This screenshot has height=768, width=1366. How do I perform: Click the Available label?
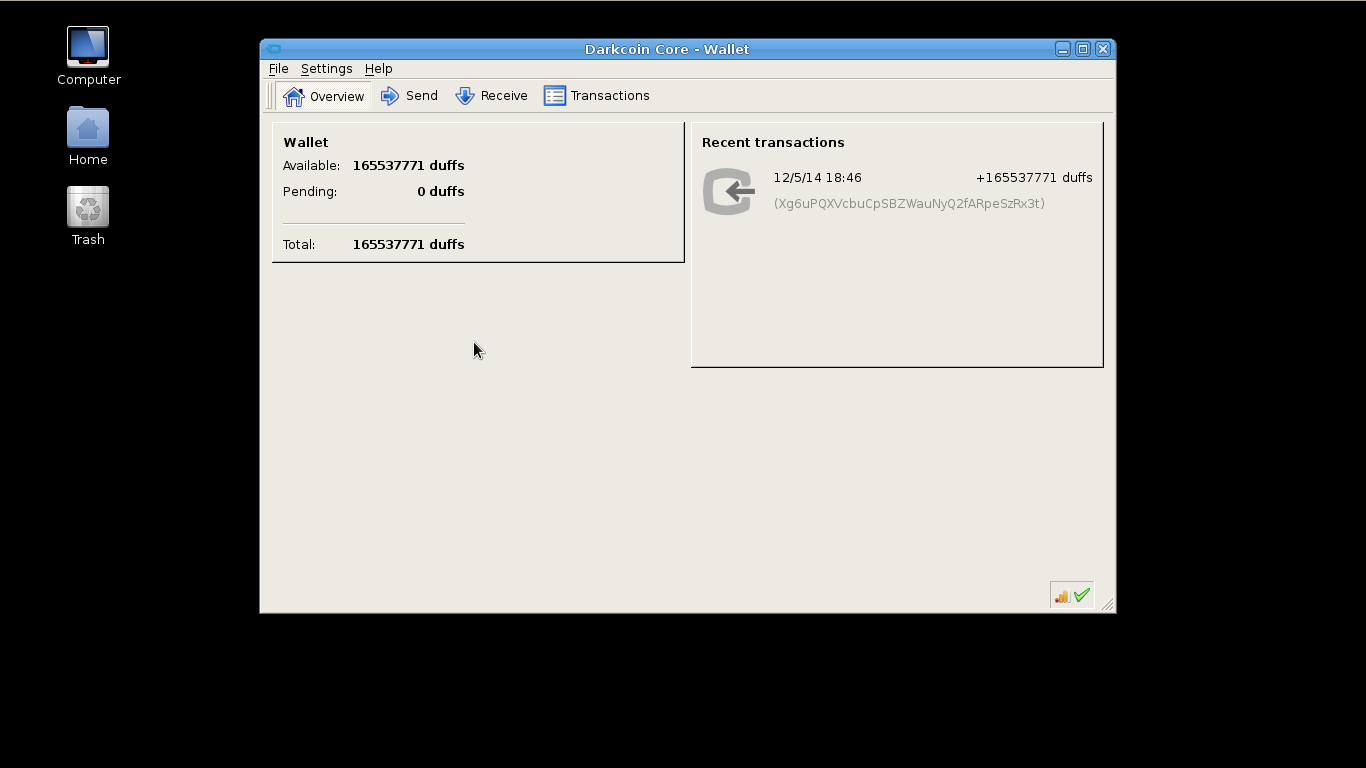pos(311,166)
